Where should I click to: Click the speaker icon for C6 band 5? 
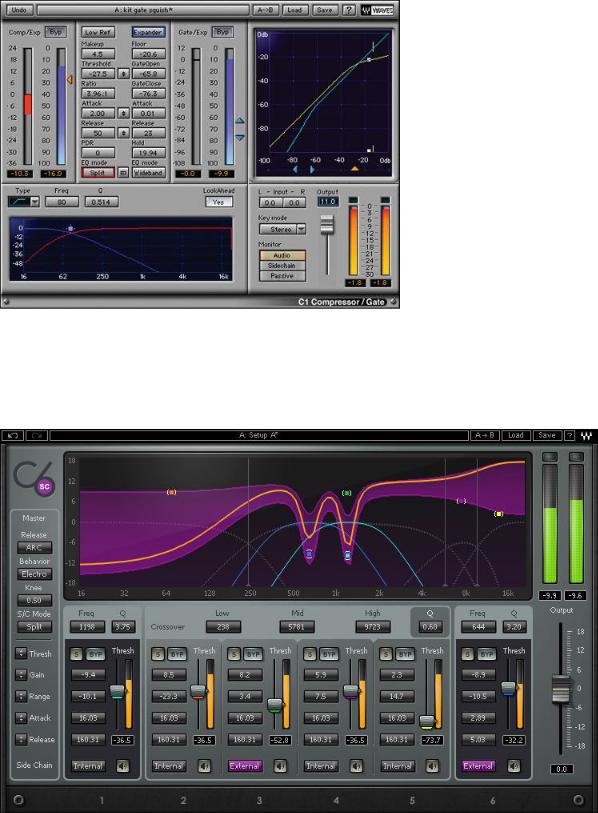(432, 766)
